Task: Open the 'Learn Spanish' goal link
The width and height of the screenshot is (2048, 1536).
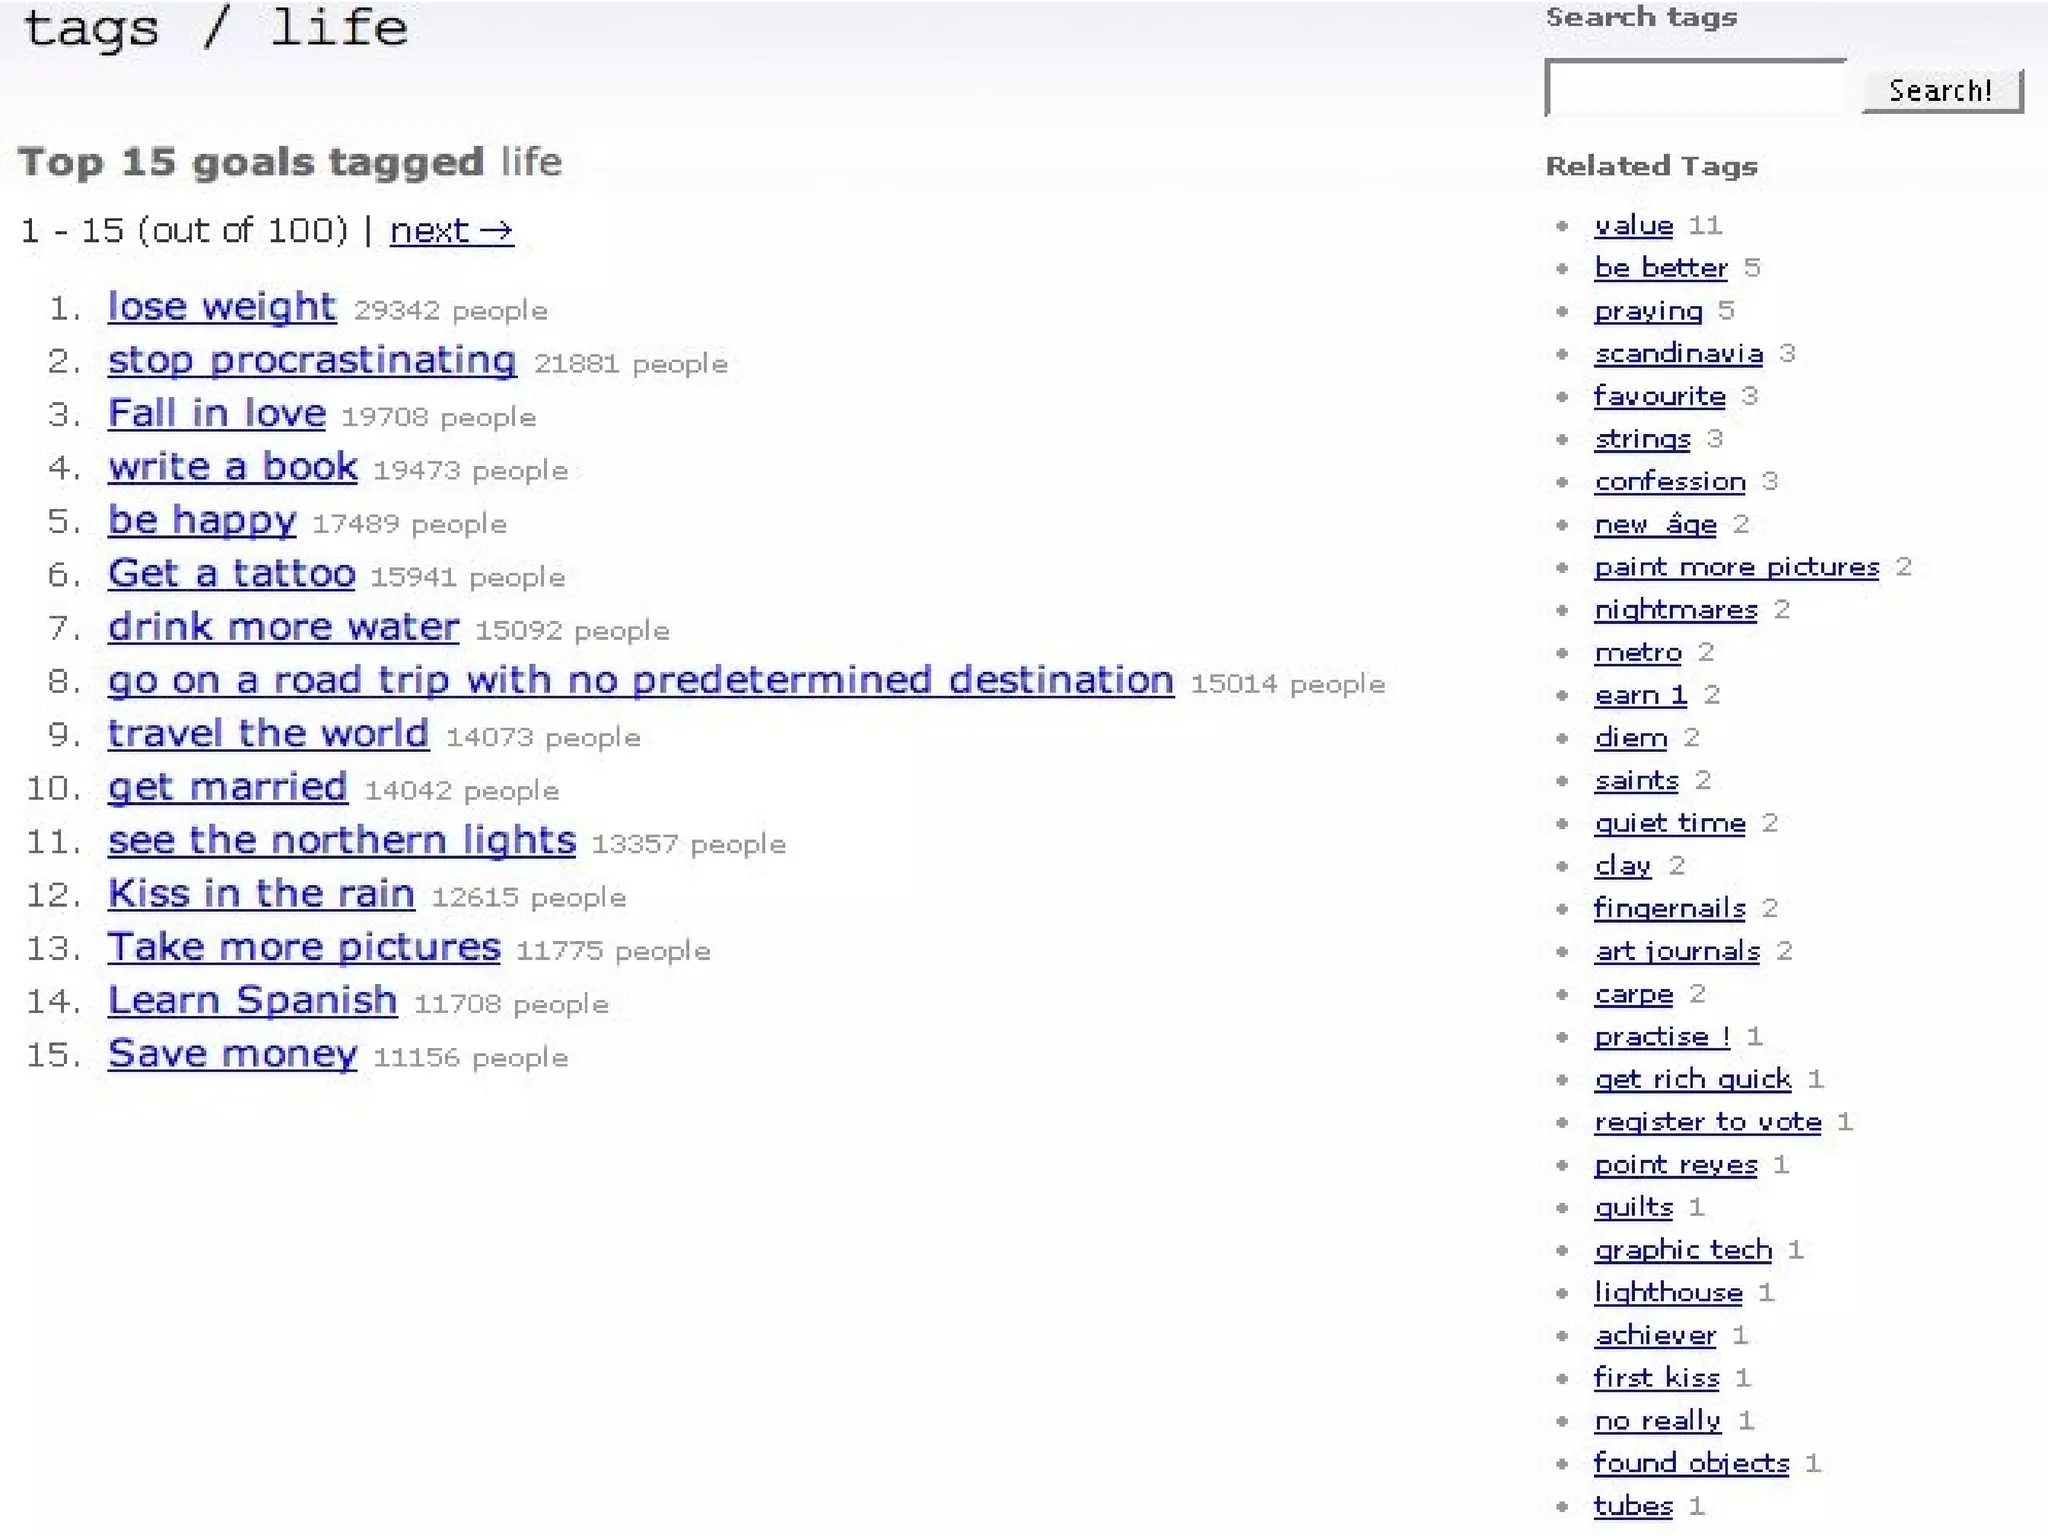Action: pos(253,1000)
